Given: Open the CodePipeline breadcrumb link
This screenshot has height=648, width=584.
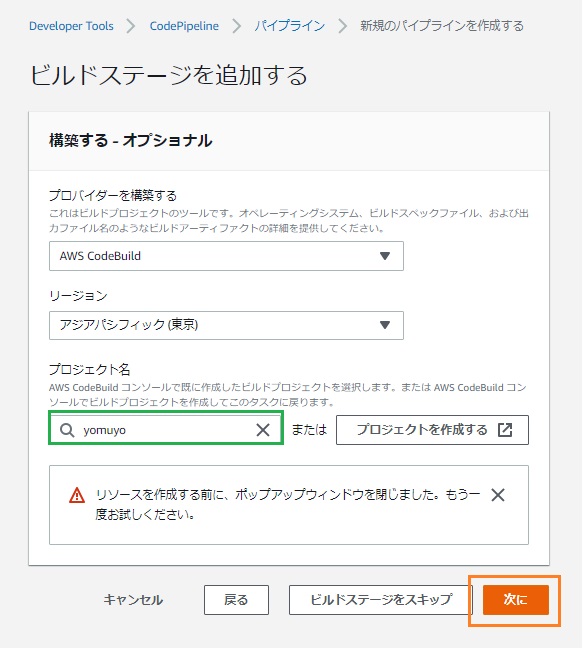Looking at the screenshot, I should point(184,26).
